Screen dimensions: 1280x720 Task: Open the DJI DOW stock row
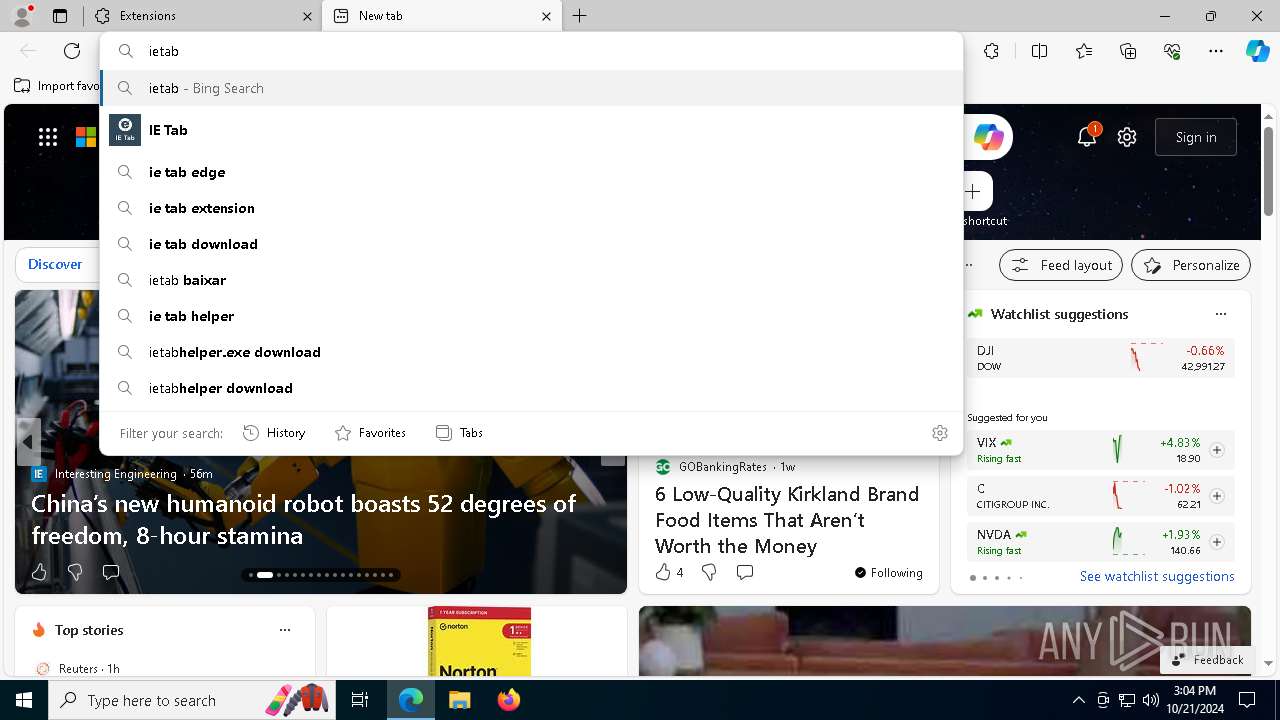pyautogui.click(x=1101, y=358)
